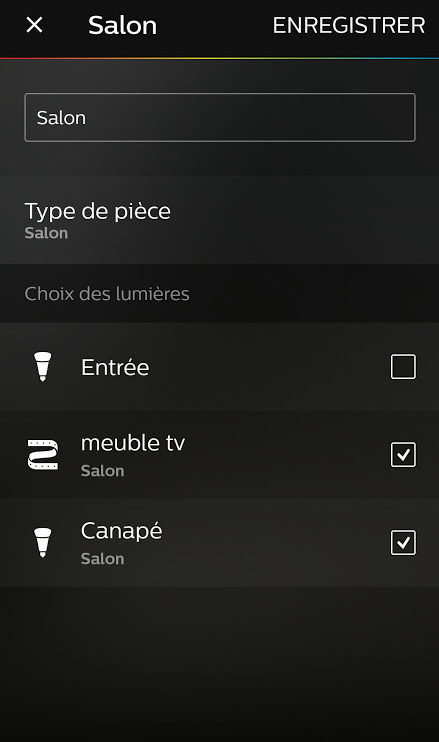Viewport: 439px width, 742px height.
Task: Select the Canapé light label
Action: coord(122,531)
